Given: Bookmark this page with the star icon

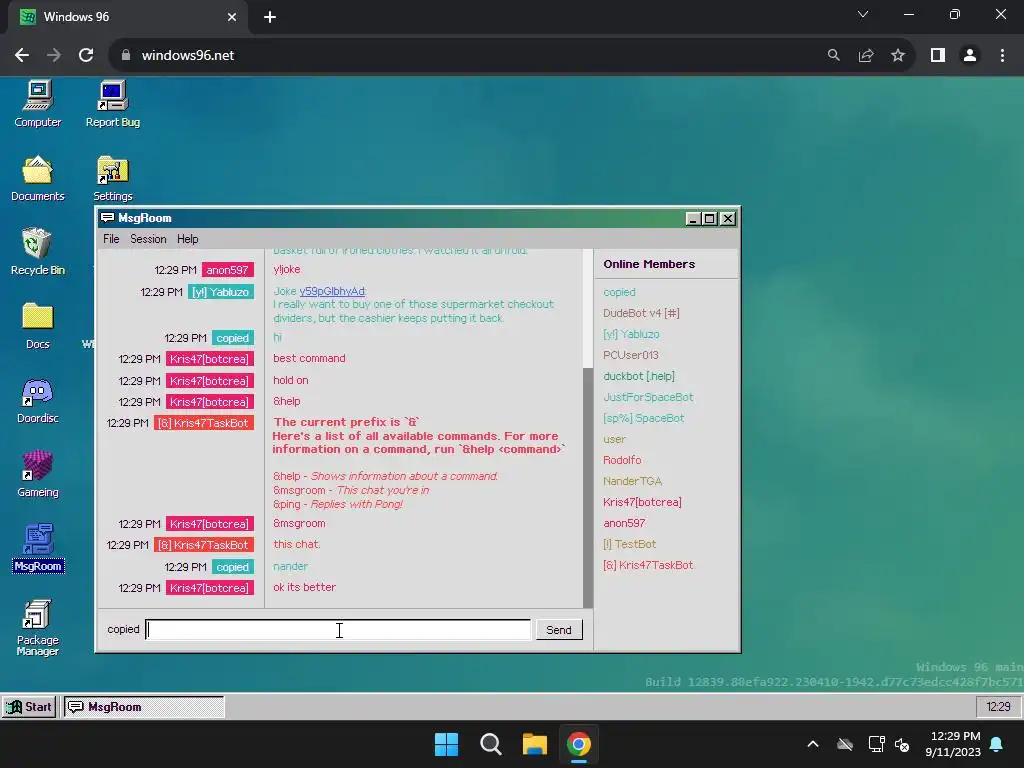Looking at the screenshot, I should click(898, 56).
